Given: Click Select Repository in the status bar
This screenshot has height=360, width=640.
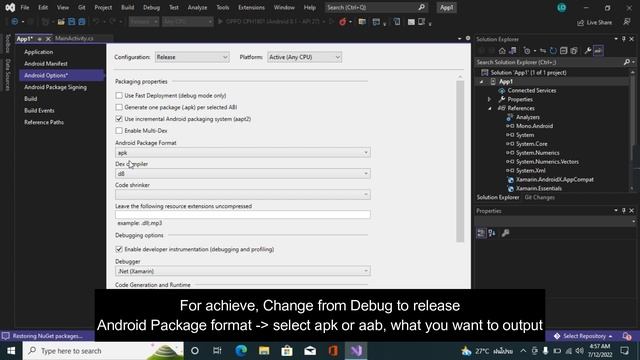Looking at the screenshot, I should coord(584,336).
